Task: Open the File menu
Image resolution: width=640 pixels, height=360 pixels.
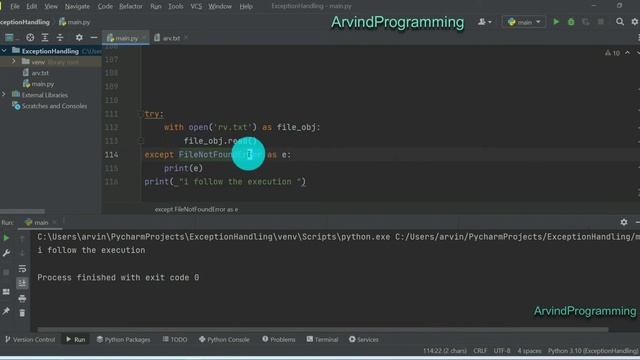Action: click(x=15, y=6)
